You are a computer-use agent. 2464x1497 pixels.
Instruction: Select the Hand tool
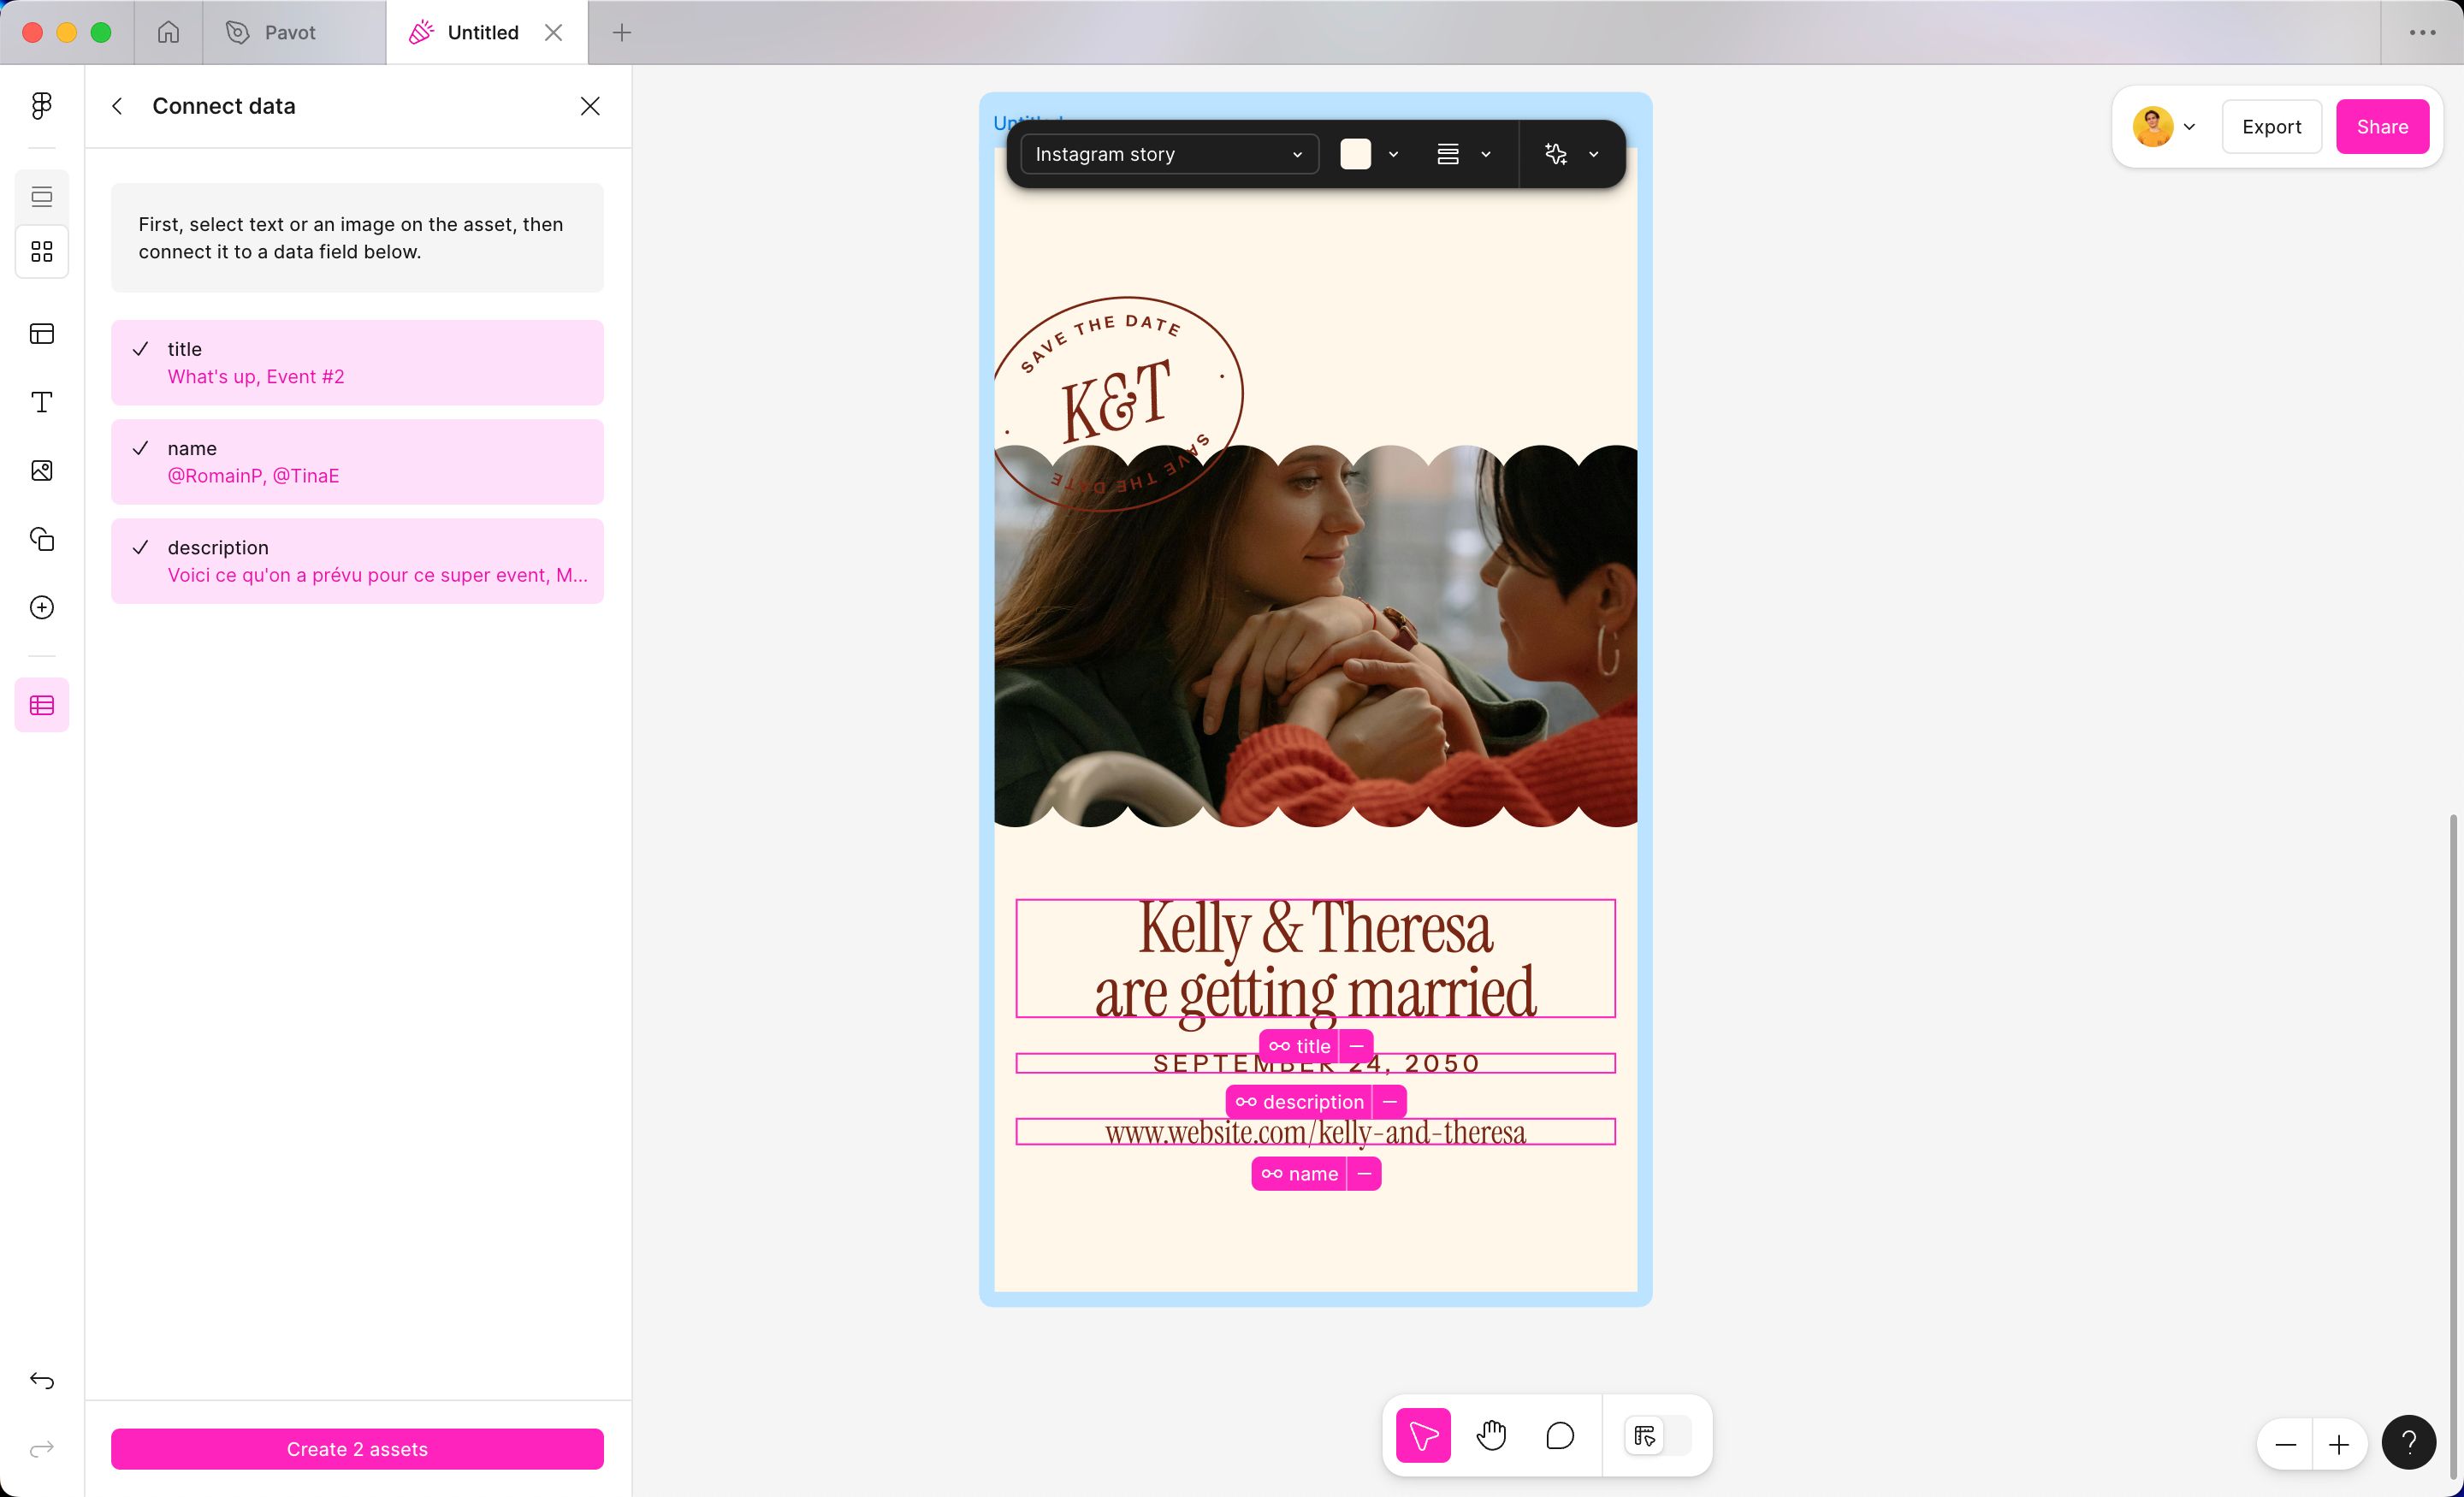click(1491, 1436)
